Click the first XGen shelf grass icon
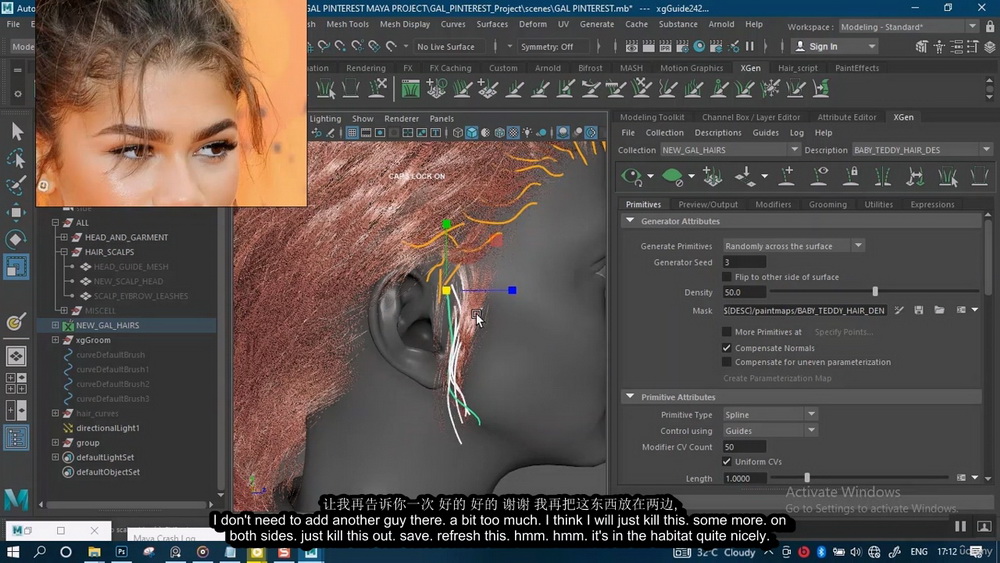Viewport: 1000px width, 563px height. tap(326, 88)
